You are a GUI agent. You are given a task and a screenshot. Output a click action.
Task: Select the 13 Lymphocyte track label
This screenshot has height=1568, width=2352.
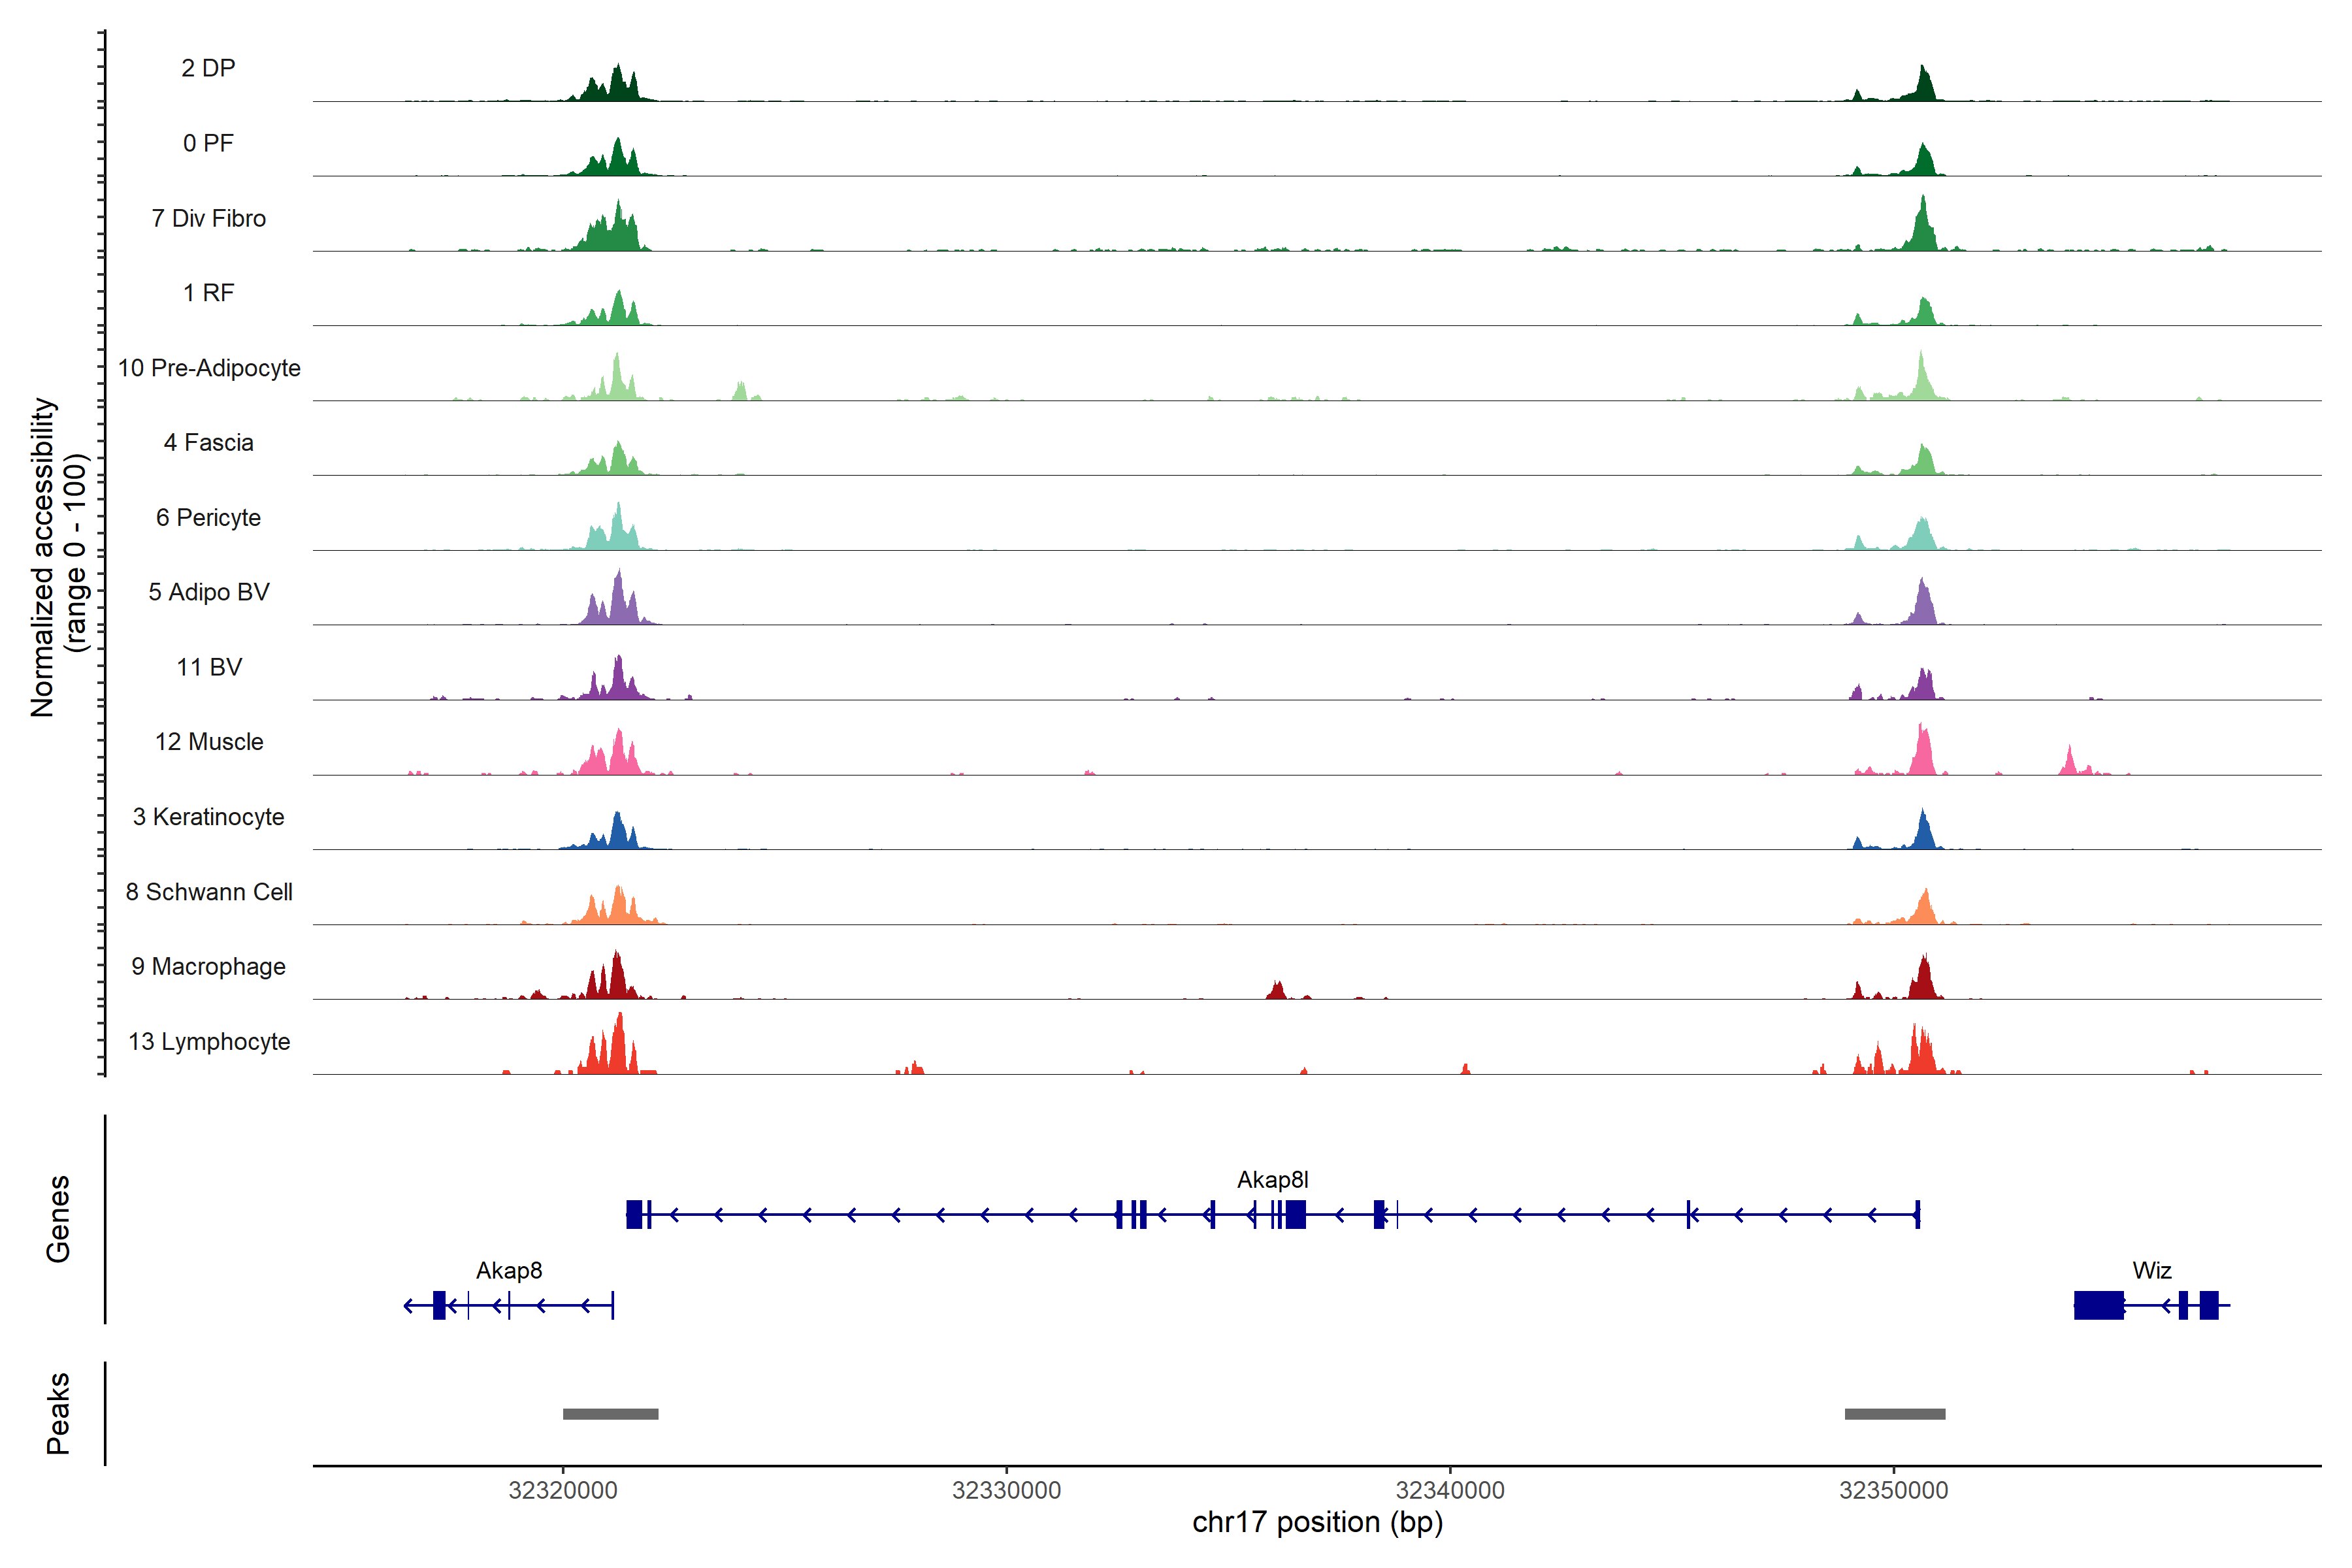tap(209, 1041)
